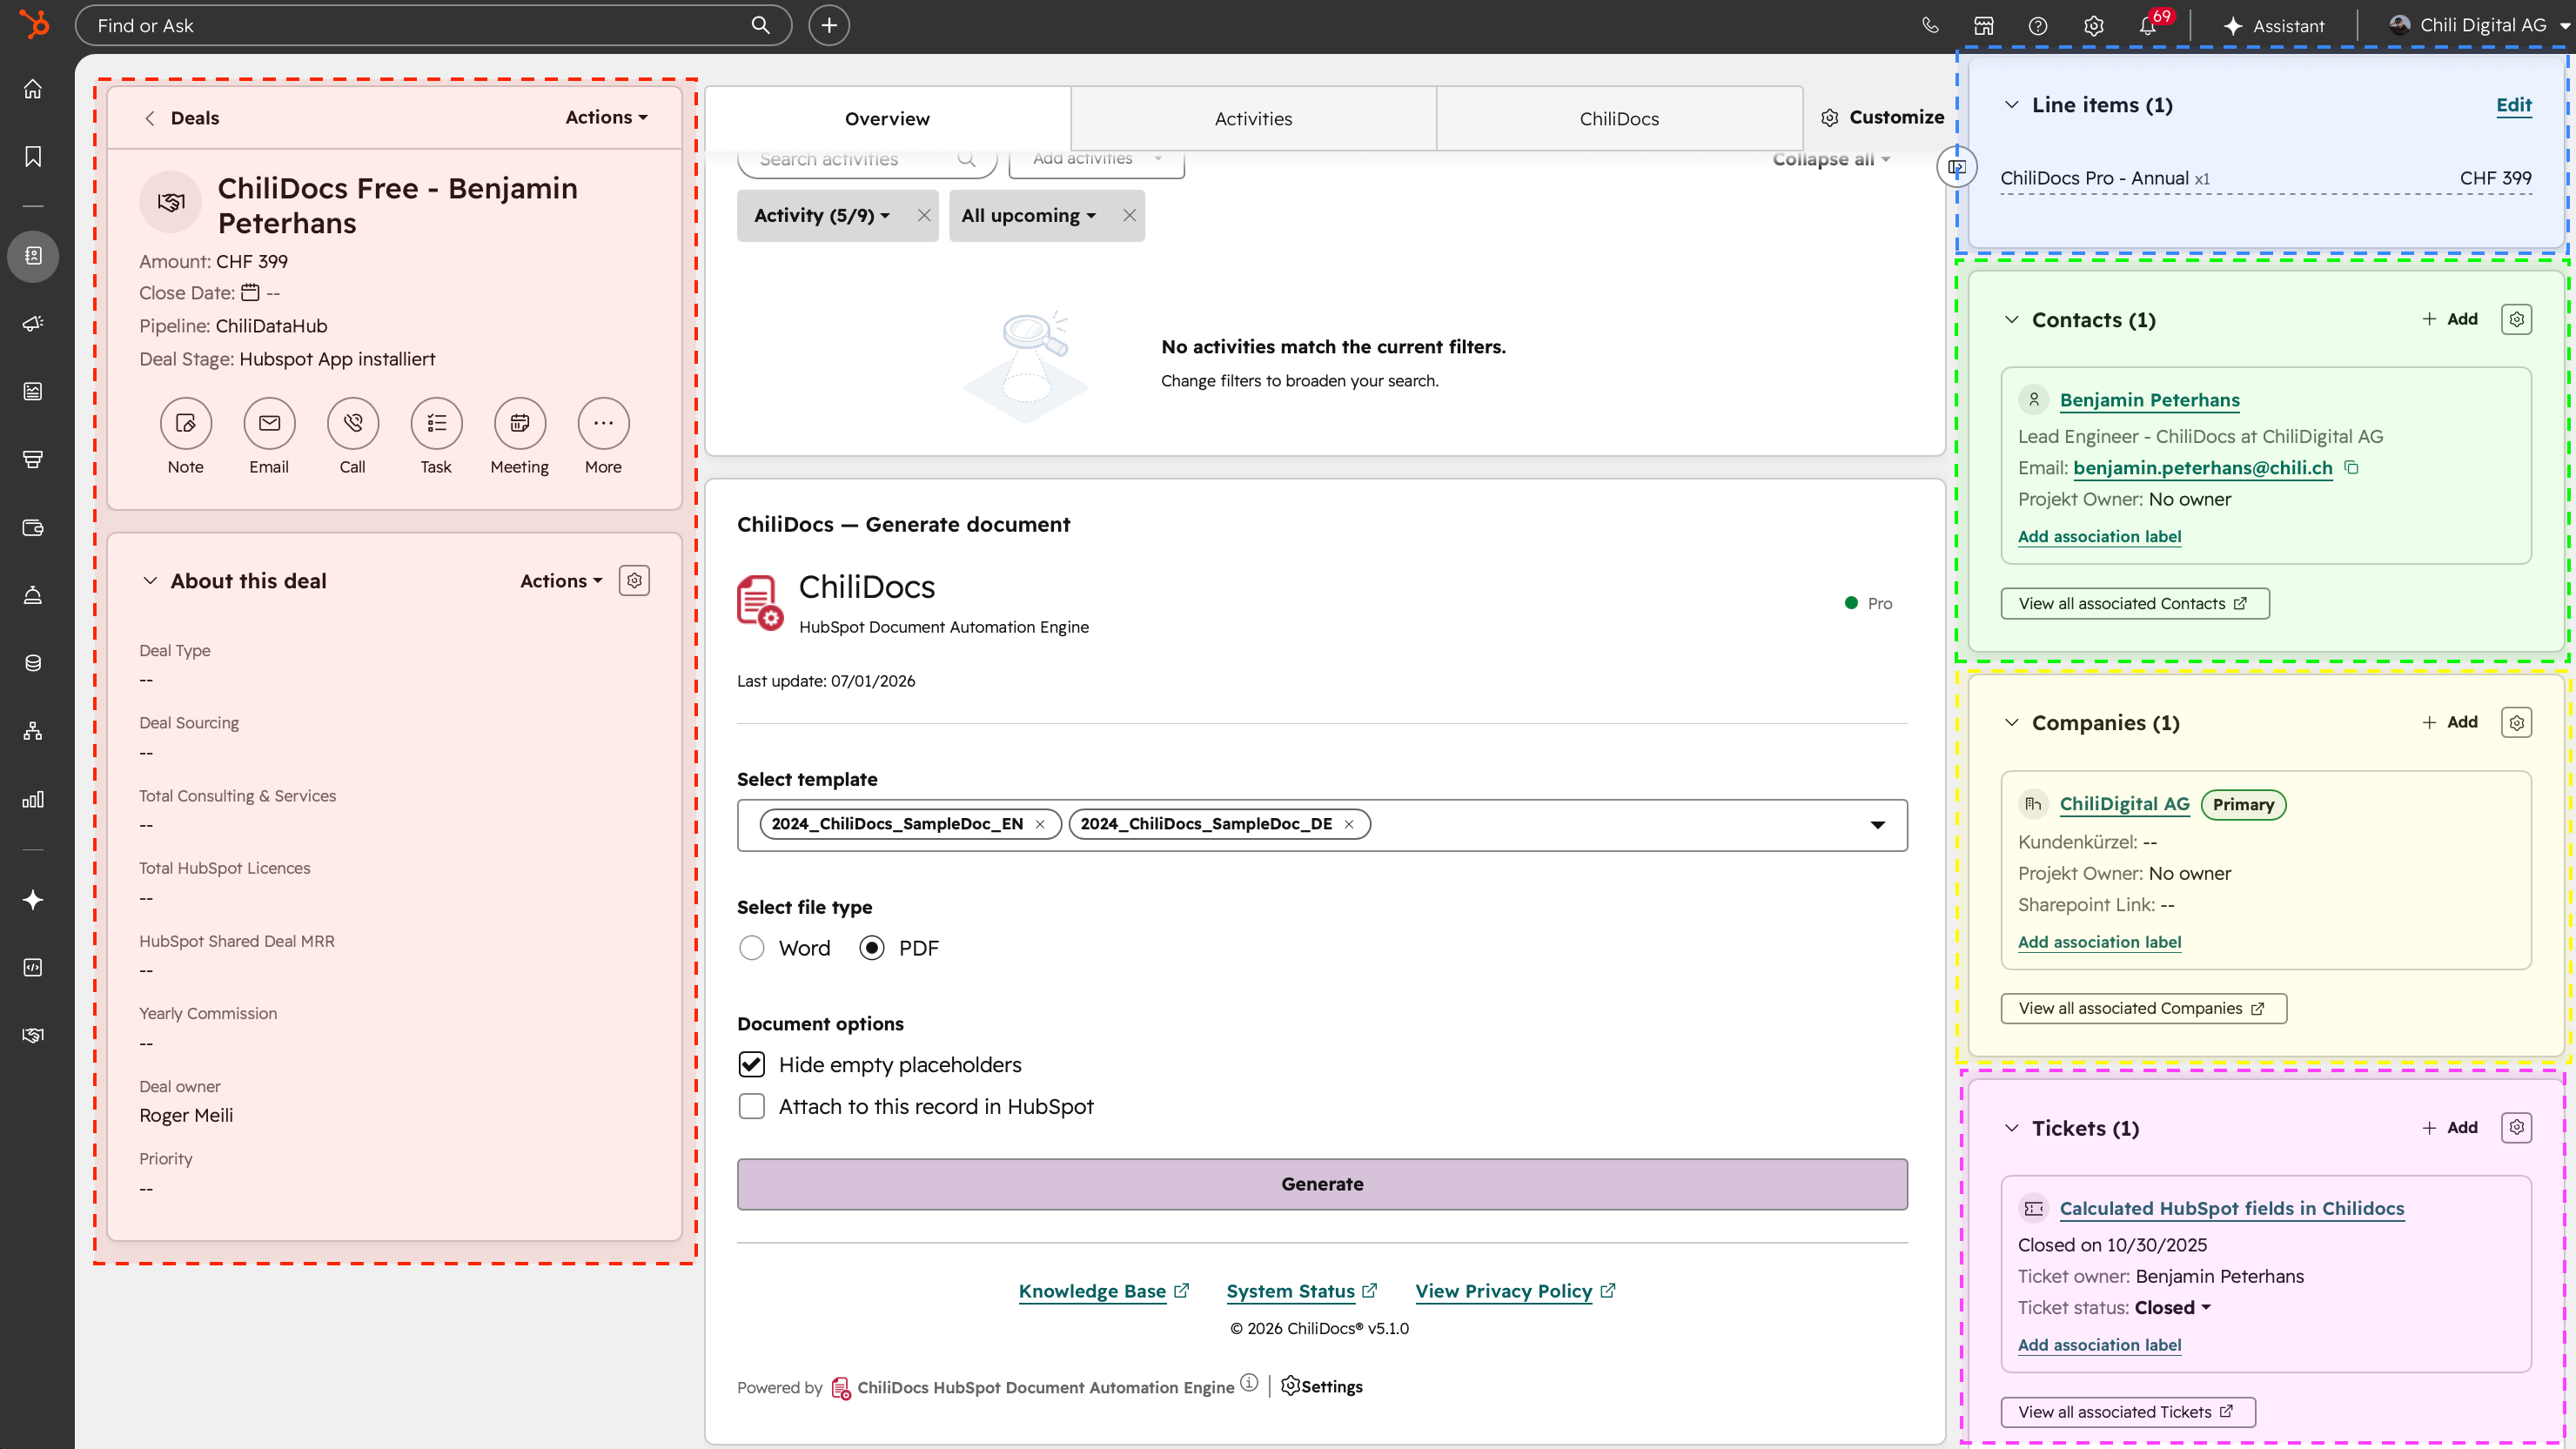Select the PDF file type radio

pyautogui.click(x=872, y=948)
